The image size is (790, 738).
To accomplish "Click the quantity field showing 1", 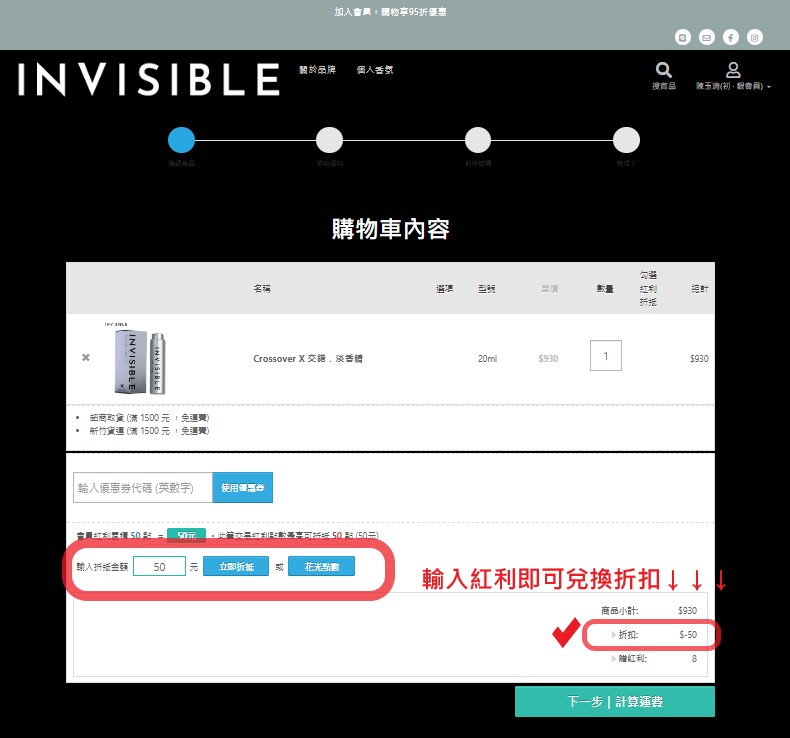I will [x=606, y=356].
